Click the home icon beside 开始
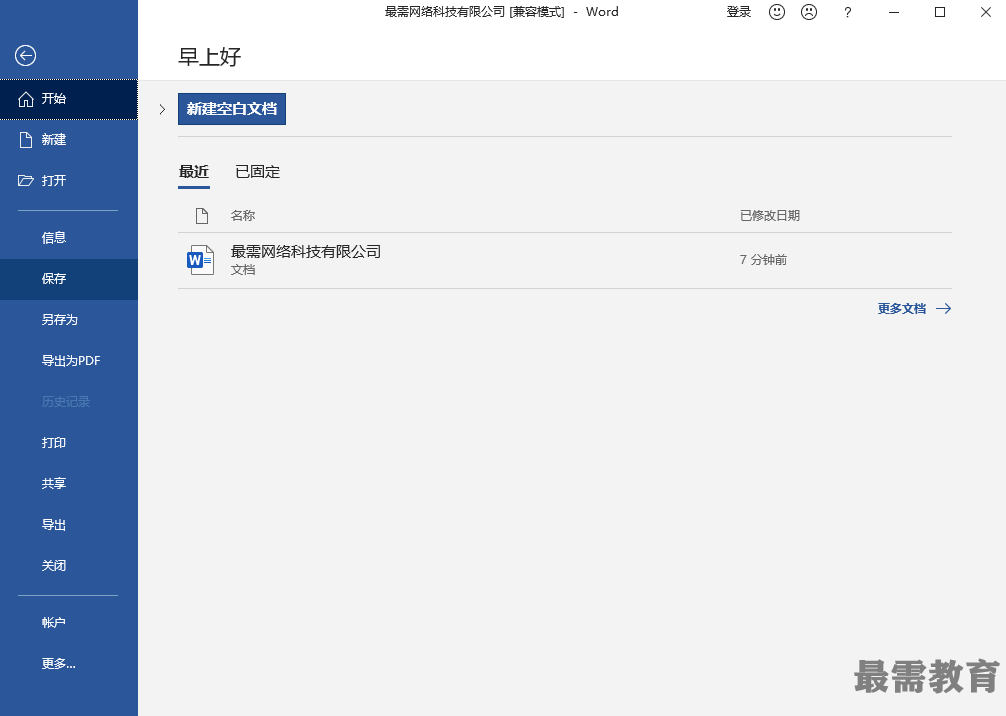 point(26,99)
